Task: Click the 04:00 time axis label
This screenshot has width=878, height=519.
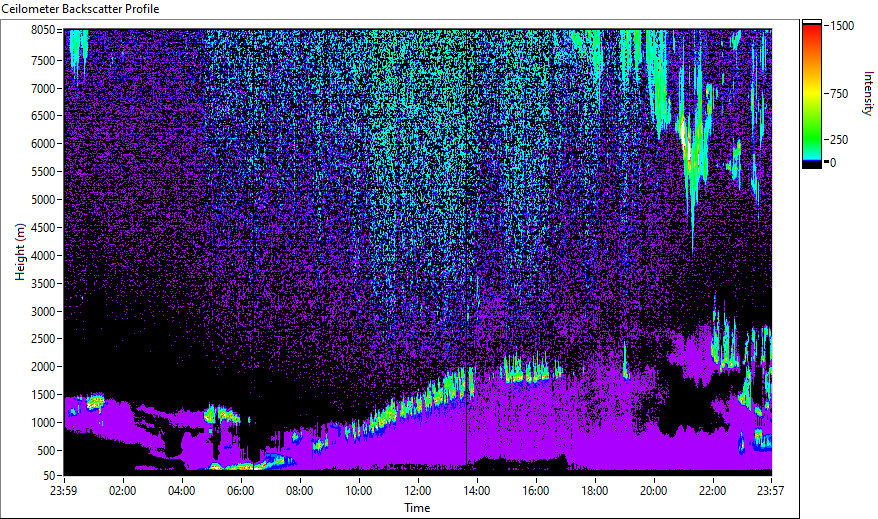Action: [181, 491]
